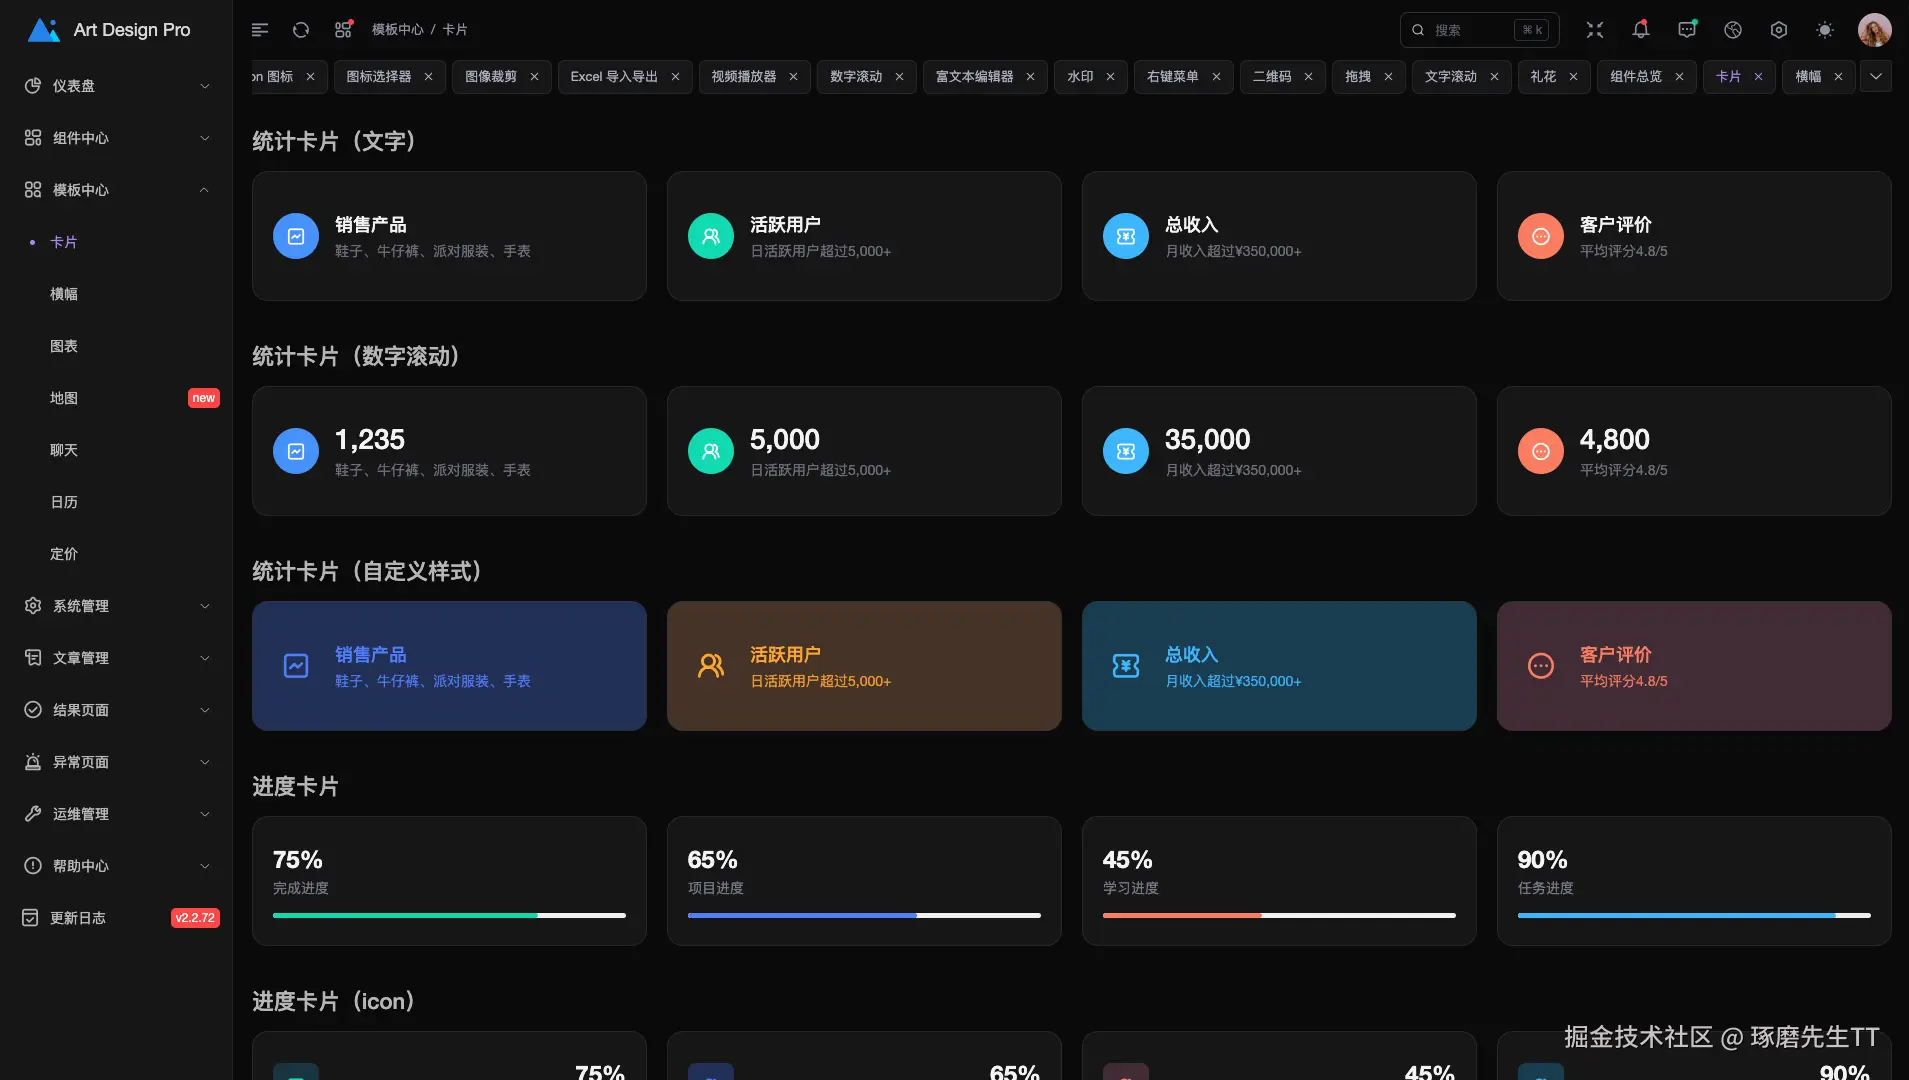Close the 视频播放器 tab
This screenshot has width=1909, height=1080.
[x=793, y=77]
